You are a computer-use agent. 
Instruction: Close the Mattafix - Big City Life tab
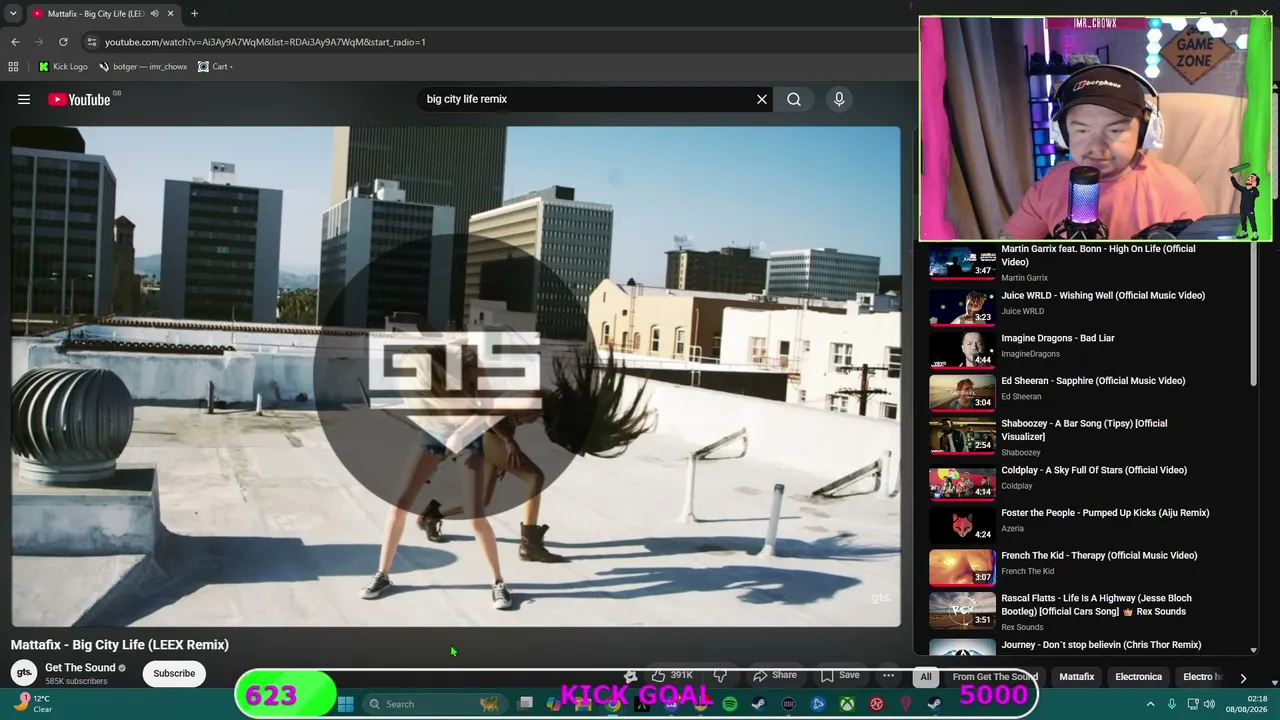click(170, 14)
